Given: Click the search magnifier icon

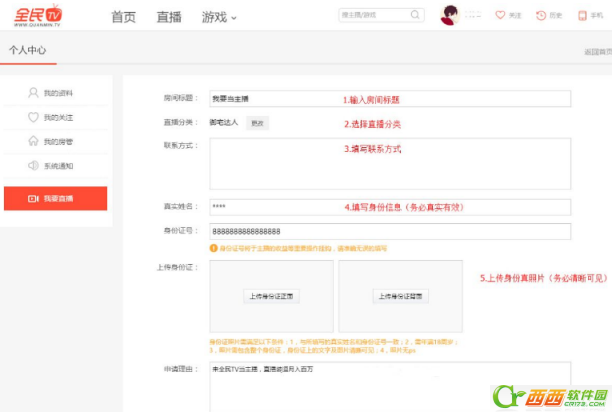Looking at the screenshot, I should [x=415, y=16].
